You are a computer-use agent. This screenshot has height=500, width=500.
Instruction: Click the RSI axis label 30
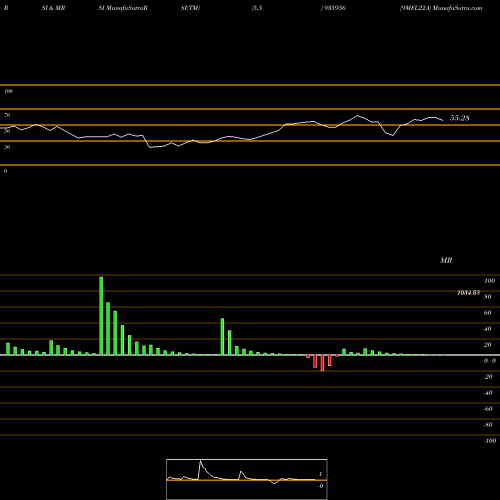coord(7,147)
